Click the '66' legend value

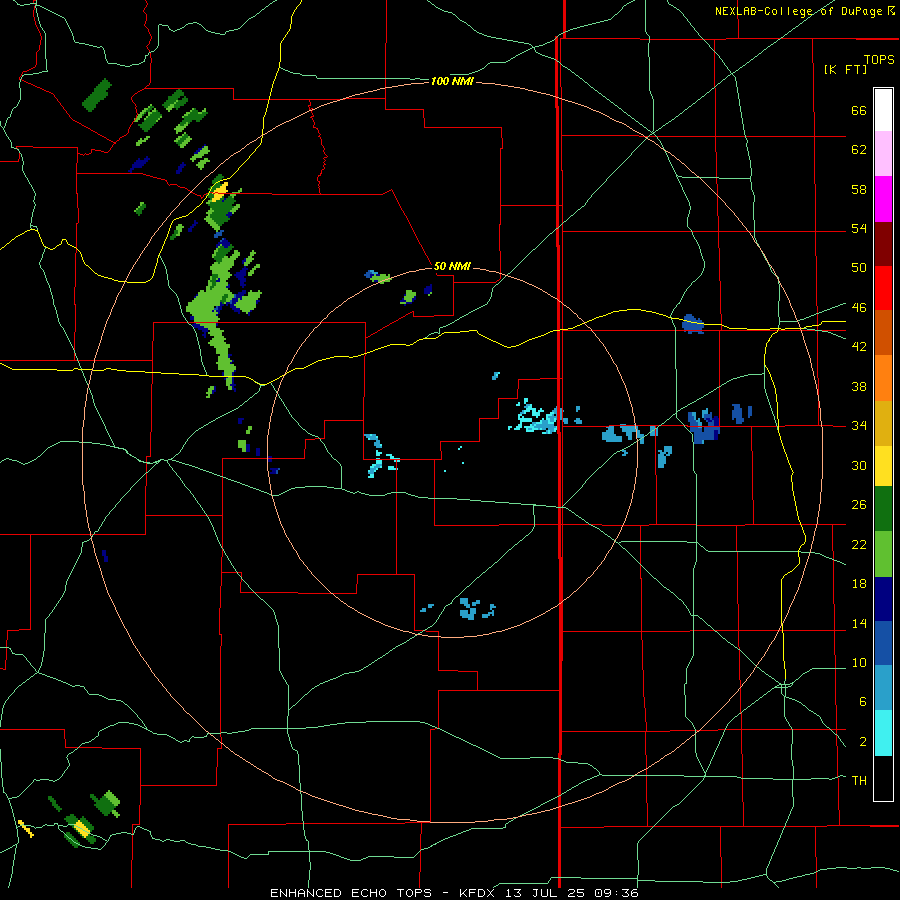click(x=859, y=110)
